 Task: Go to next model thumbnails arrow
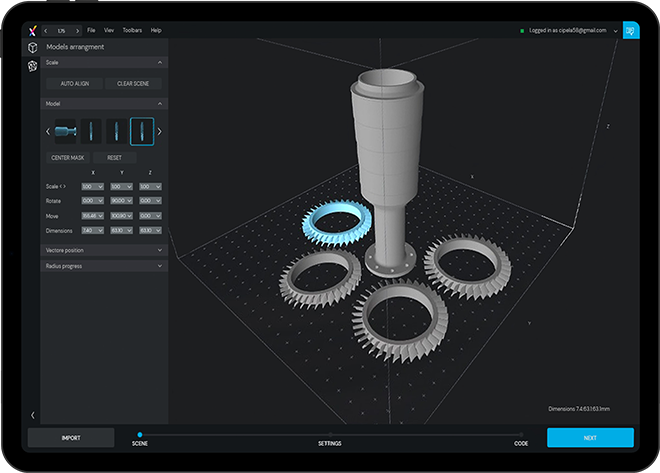160,131
